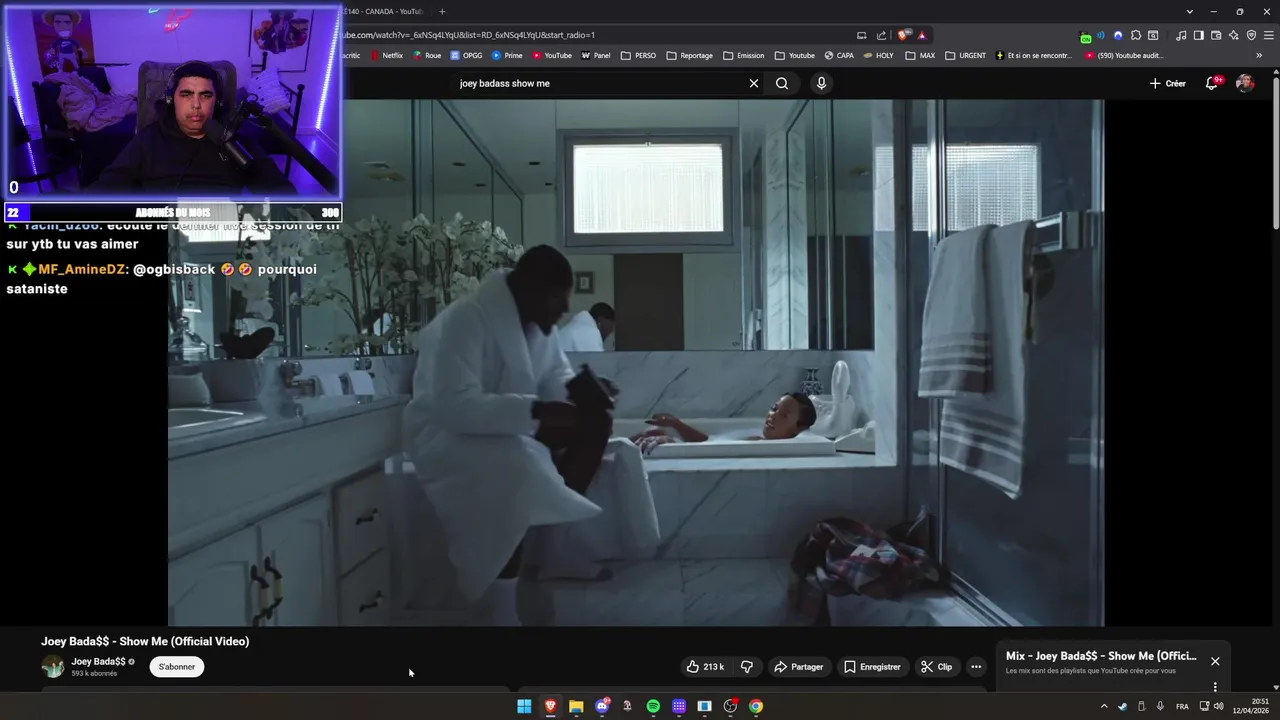The height and width of the screenshot is (720, 1280).
Task: Expand the Reportage bookmarks folder
Action: (690, 55)
